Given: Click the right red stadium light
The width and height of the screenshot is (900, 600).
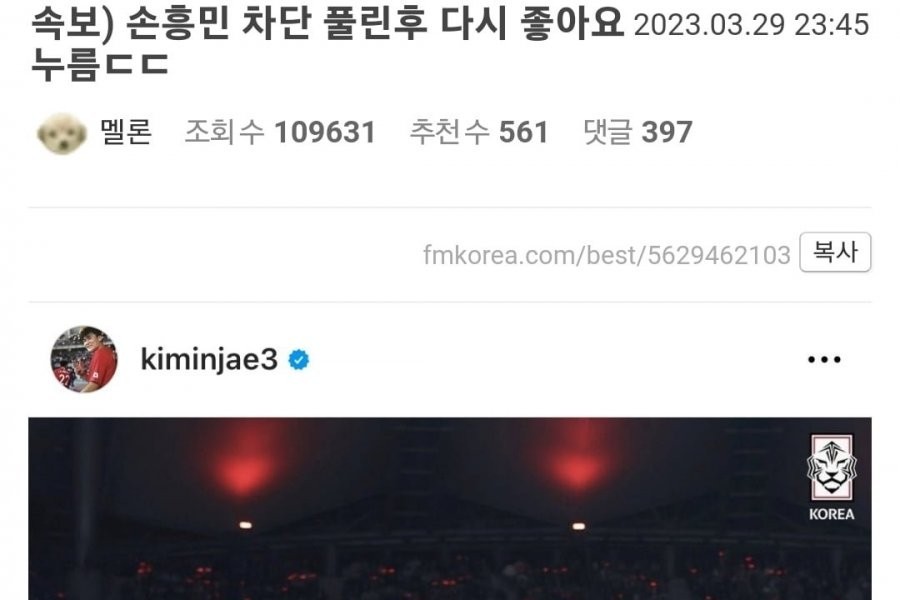Looking at the screenshot, I should pos(578,464).
